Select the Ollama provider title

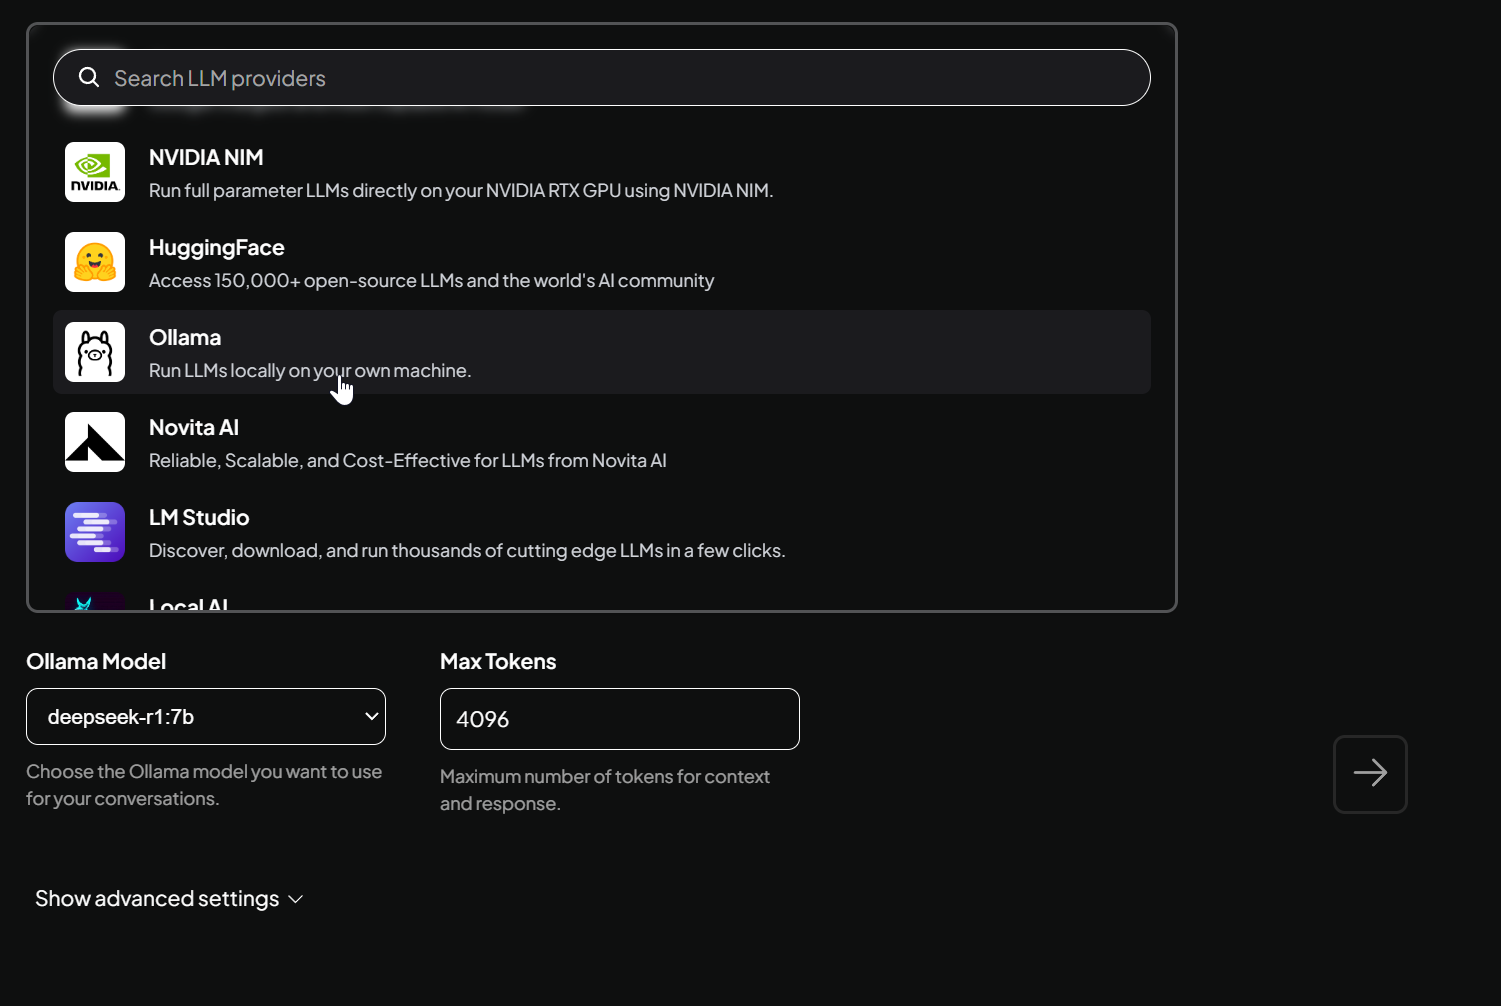coord(185,338)
